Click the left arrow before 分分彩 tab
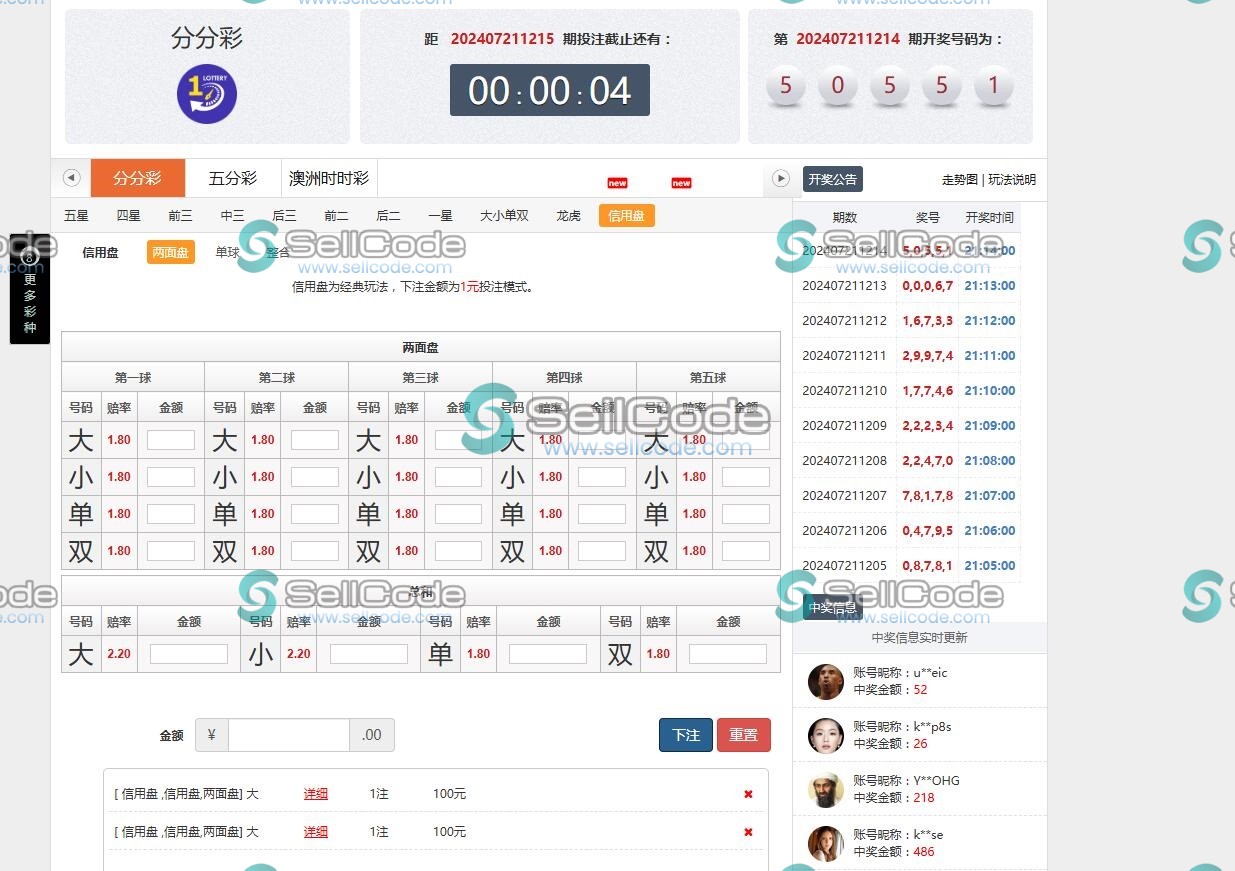The image size is (1235, 871). click(71, 177)
